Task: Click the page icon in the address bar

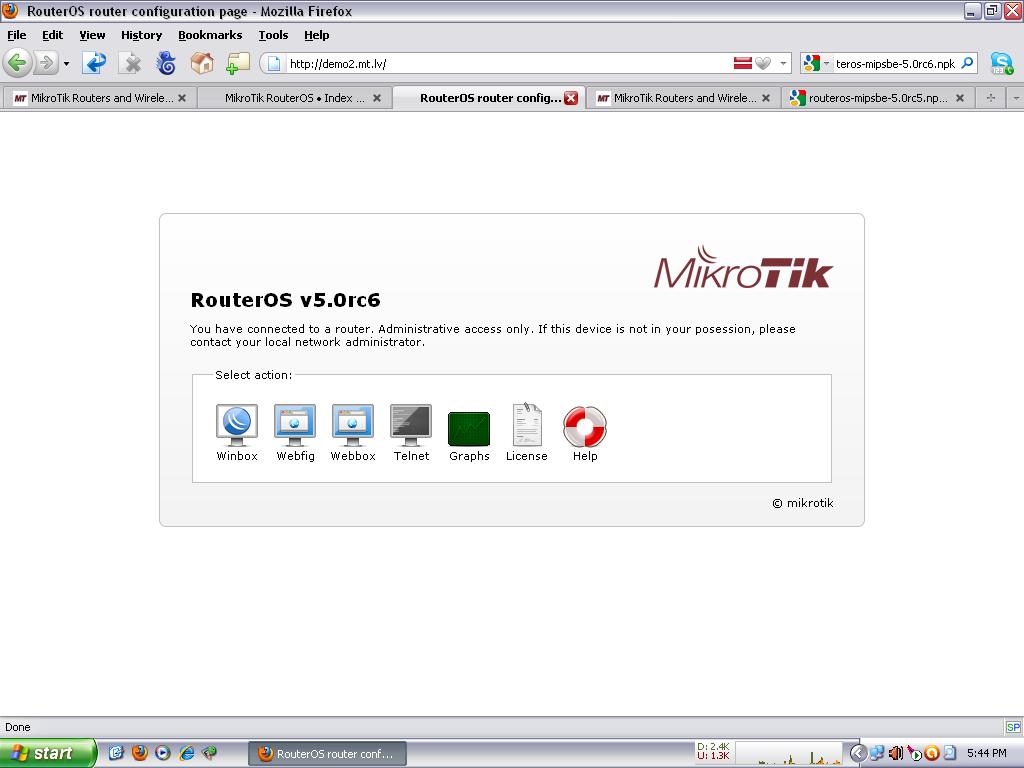Action: 274,63
